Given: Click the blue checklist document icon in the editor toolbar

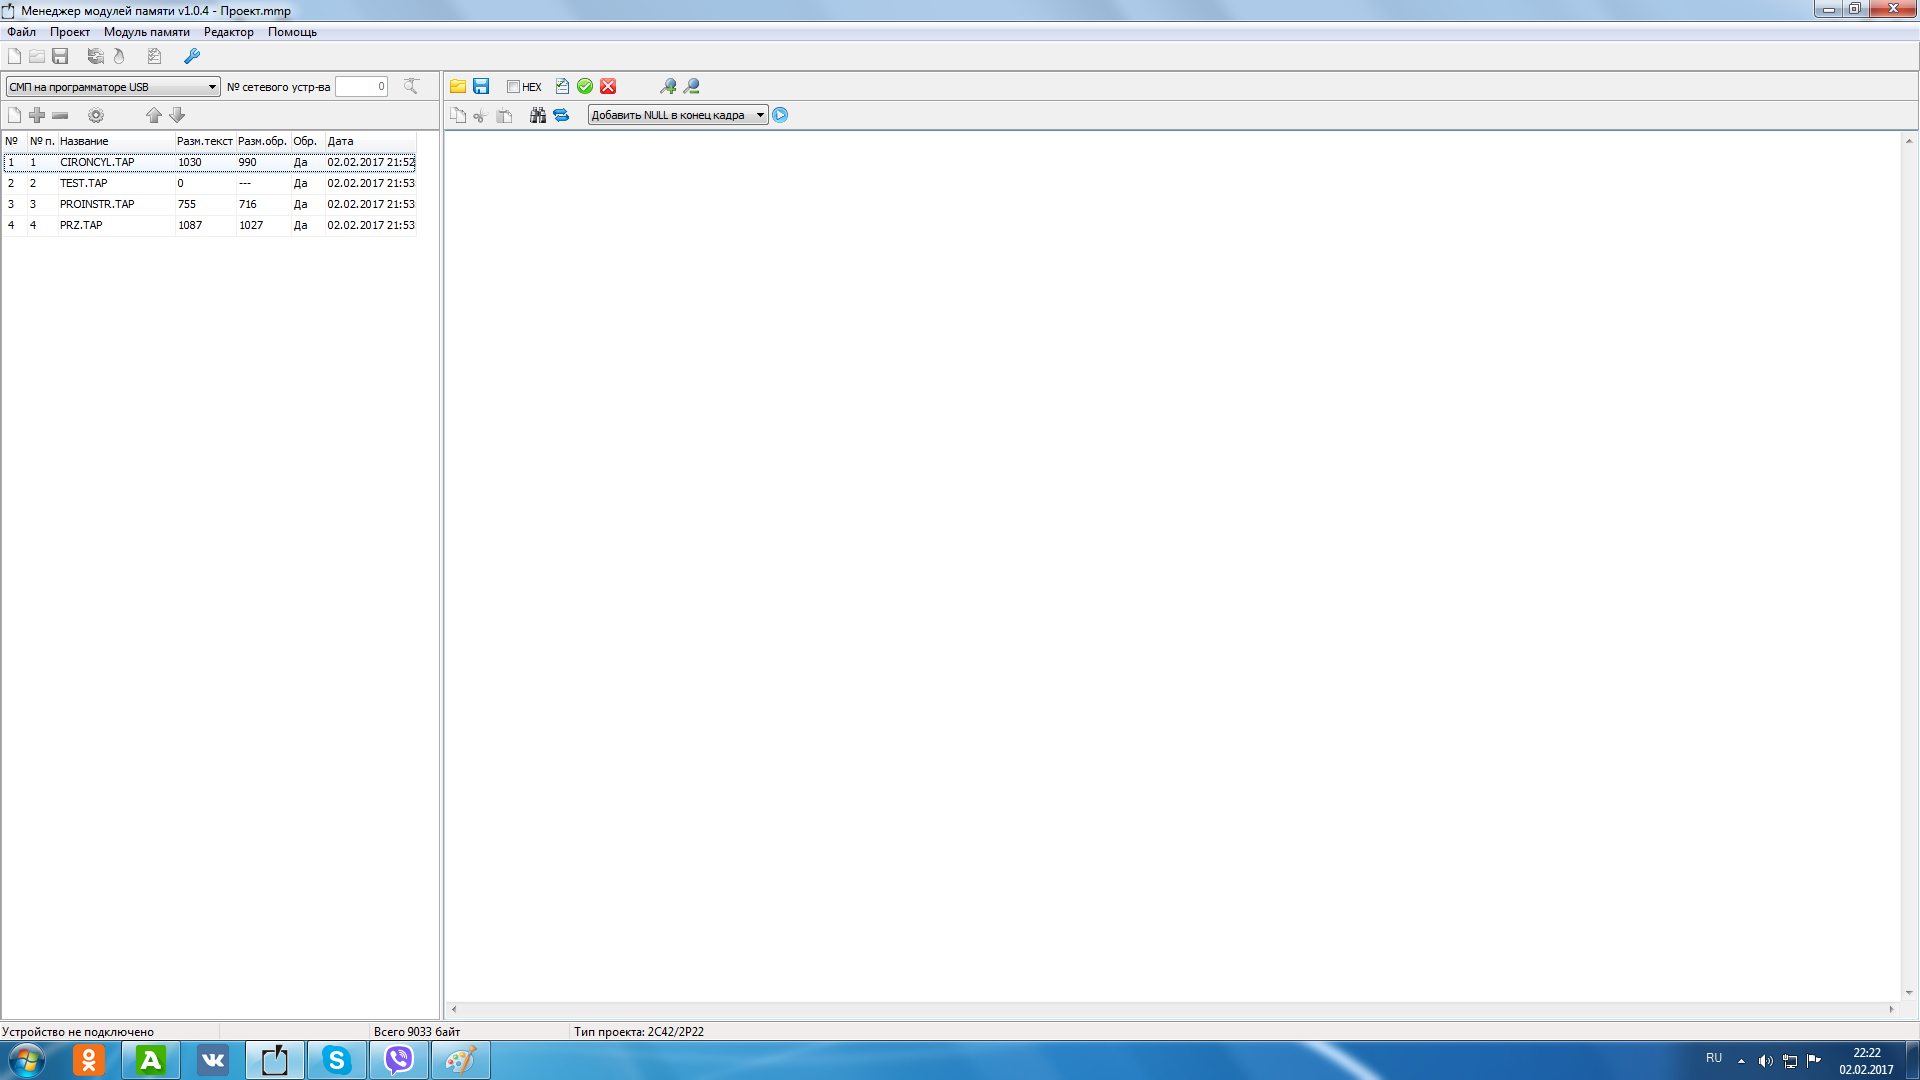Looking at the screenshot, I should click(x=562, y=86).
